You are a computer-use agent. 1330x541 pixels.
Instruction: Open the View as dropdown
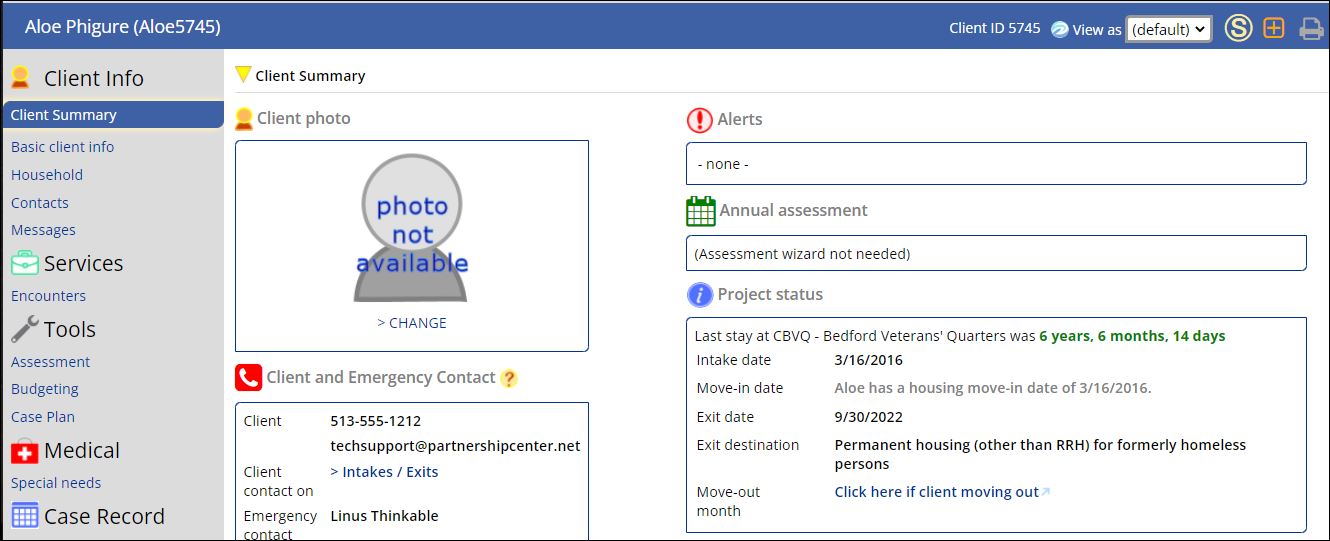1168,29
